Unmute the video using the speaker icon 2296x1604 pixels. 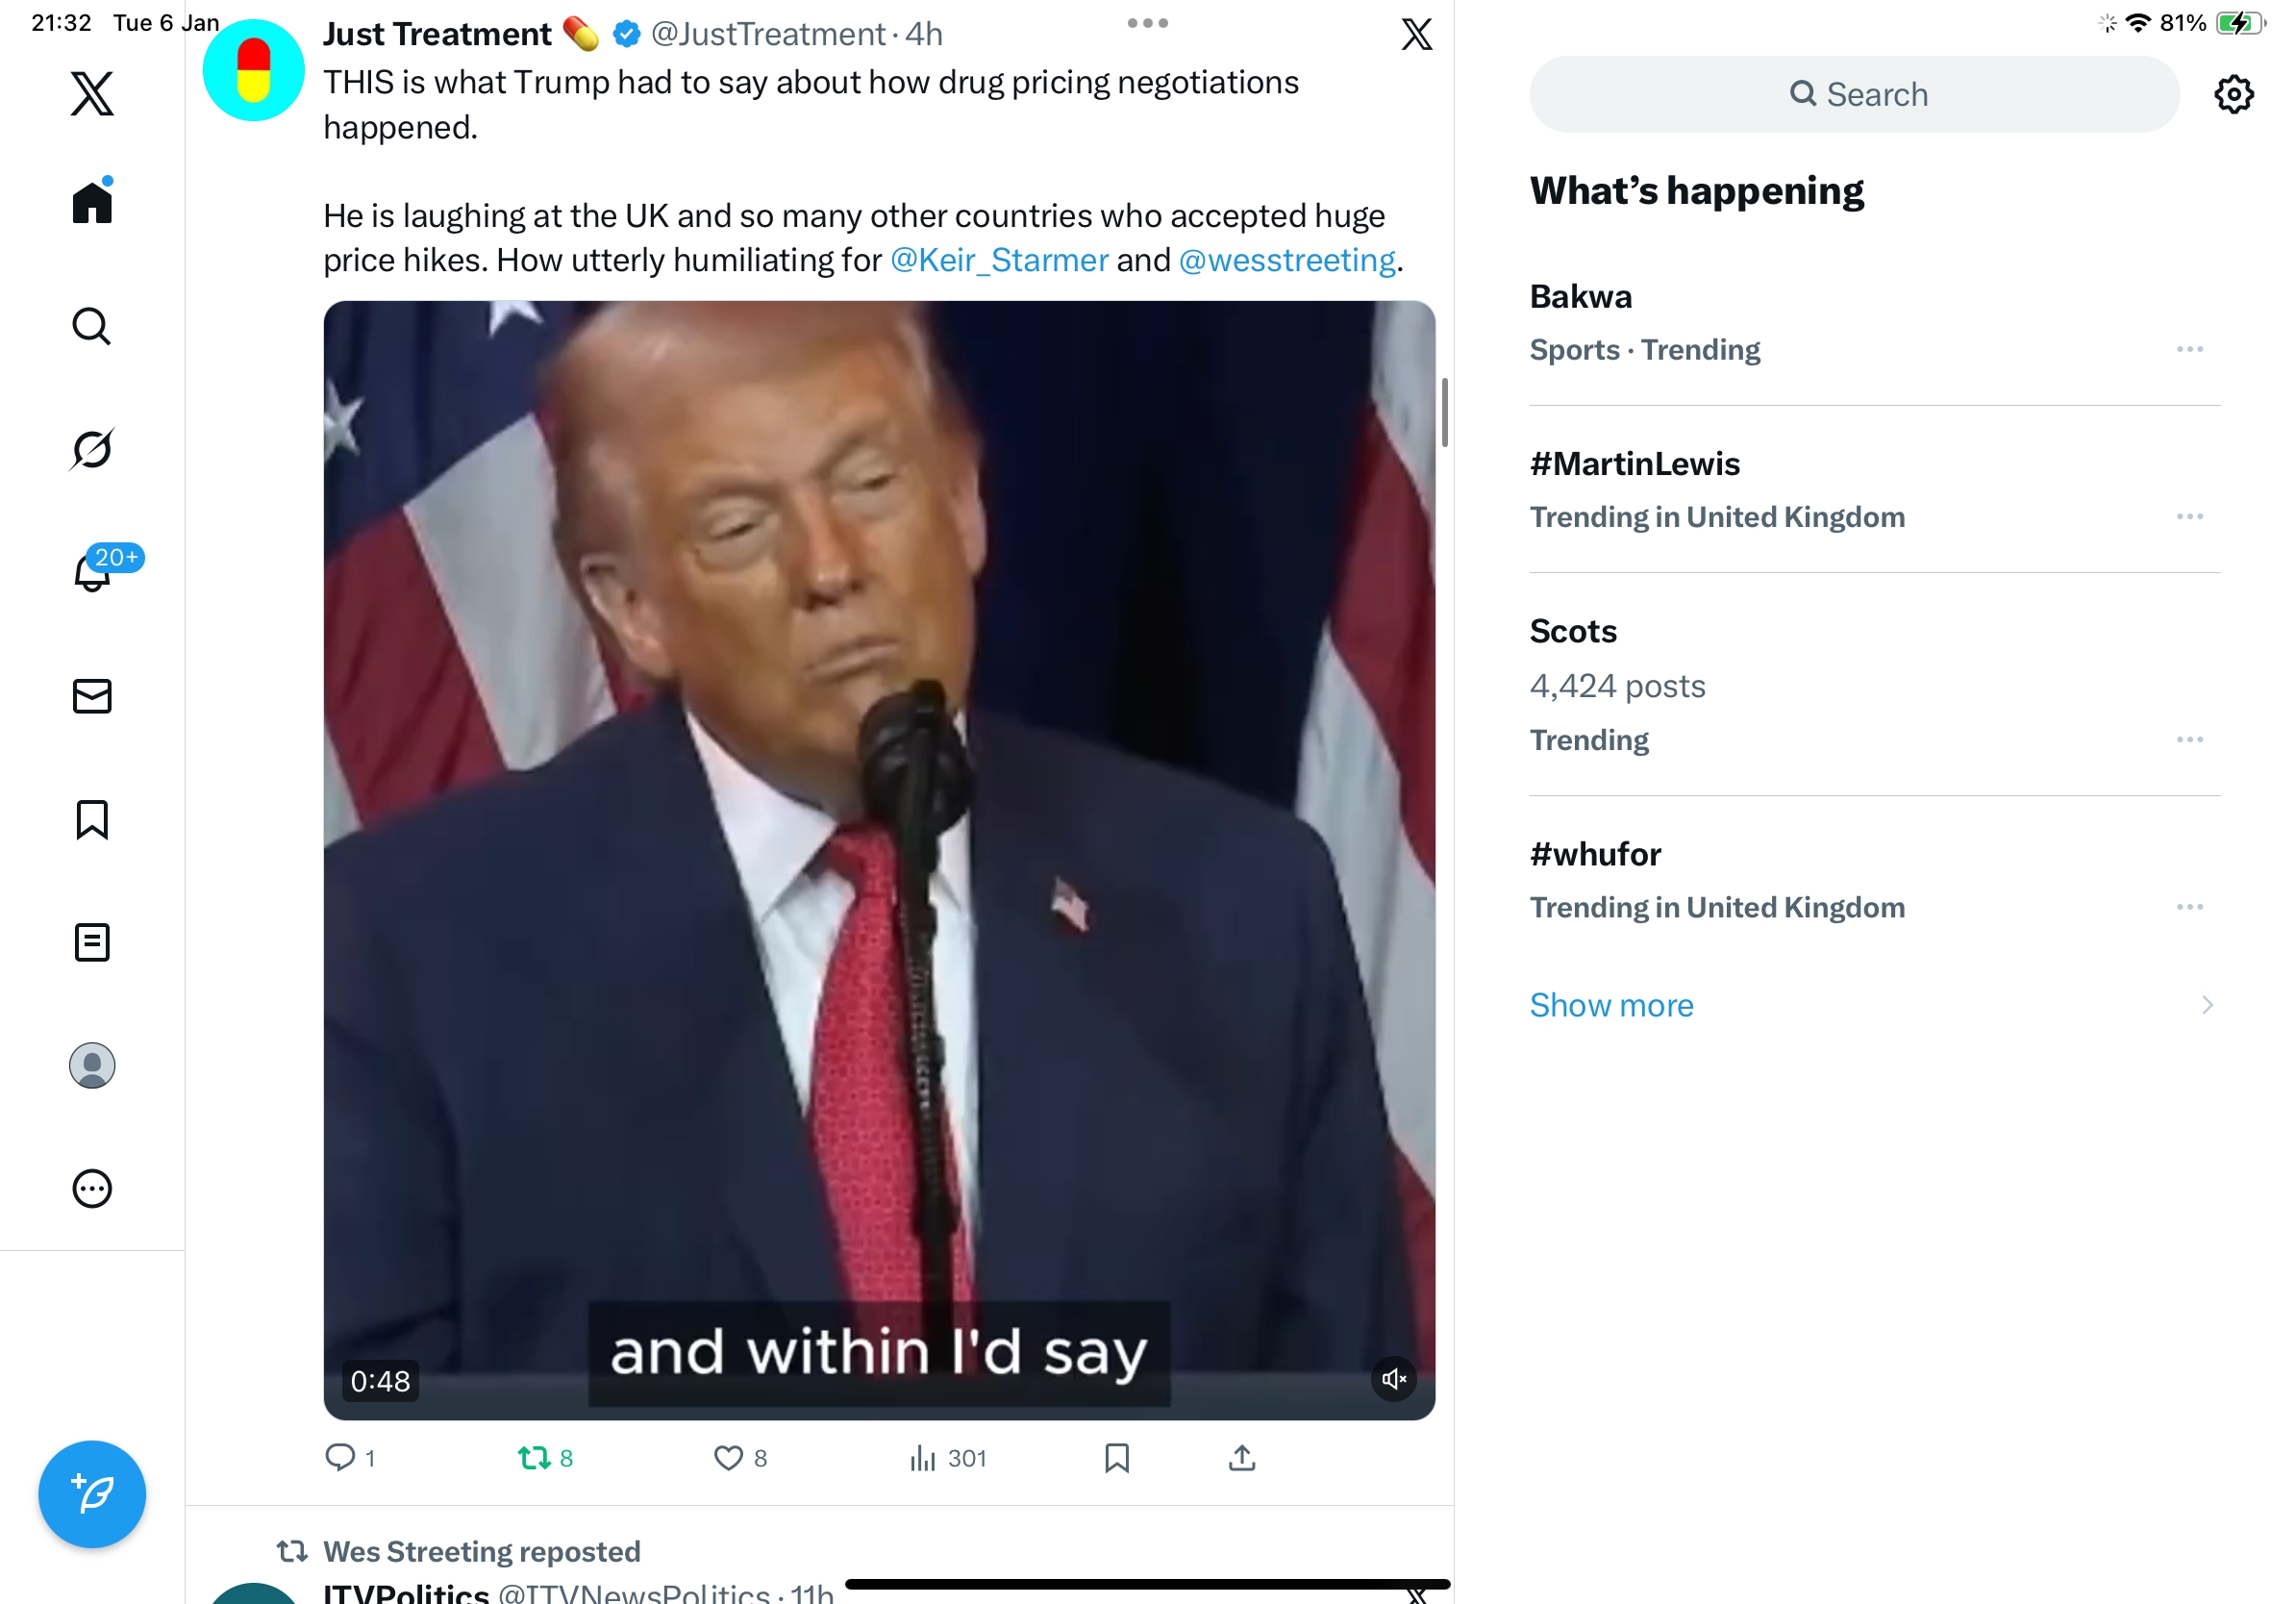pyautogui.click(x=1393, y=1379)
